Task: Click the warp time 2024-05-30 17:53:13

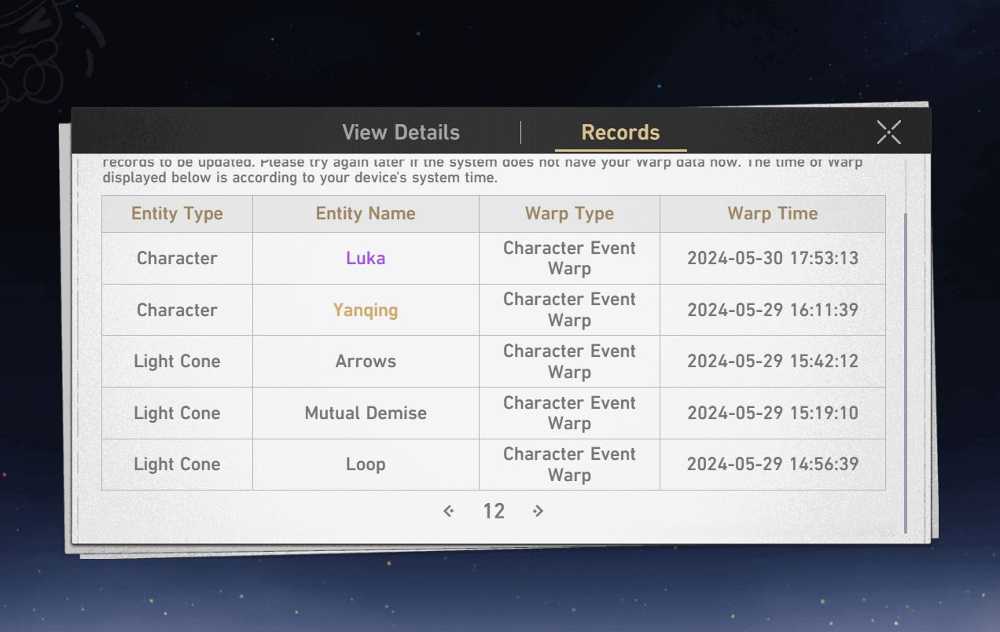Action: point(772,258)
